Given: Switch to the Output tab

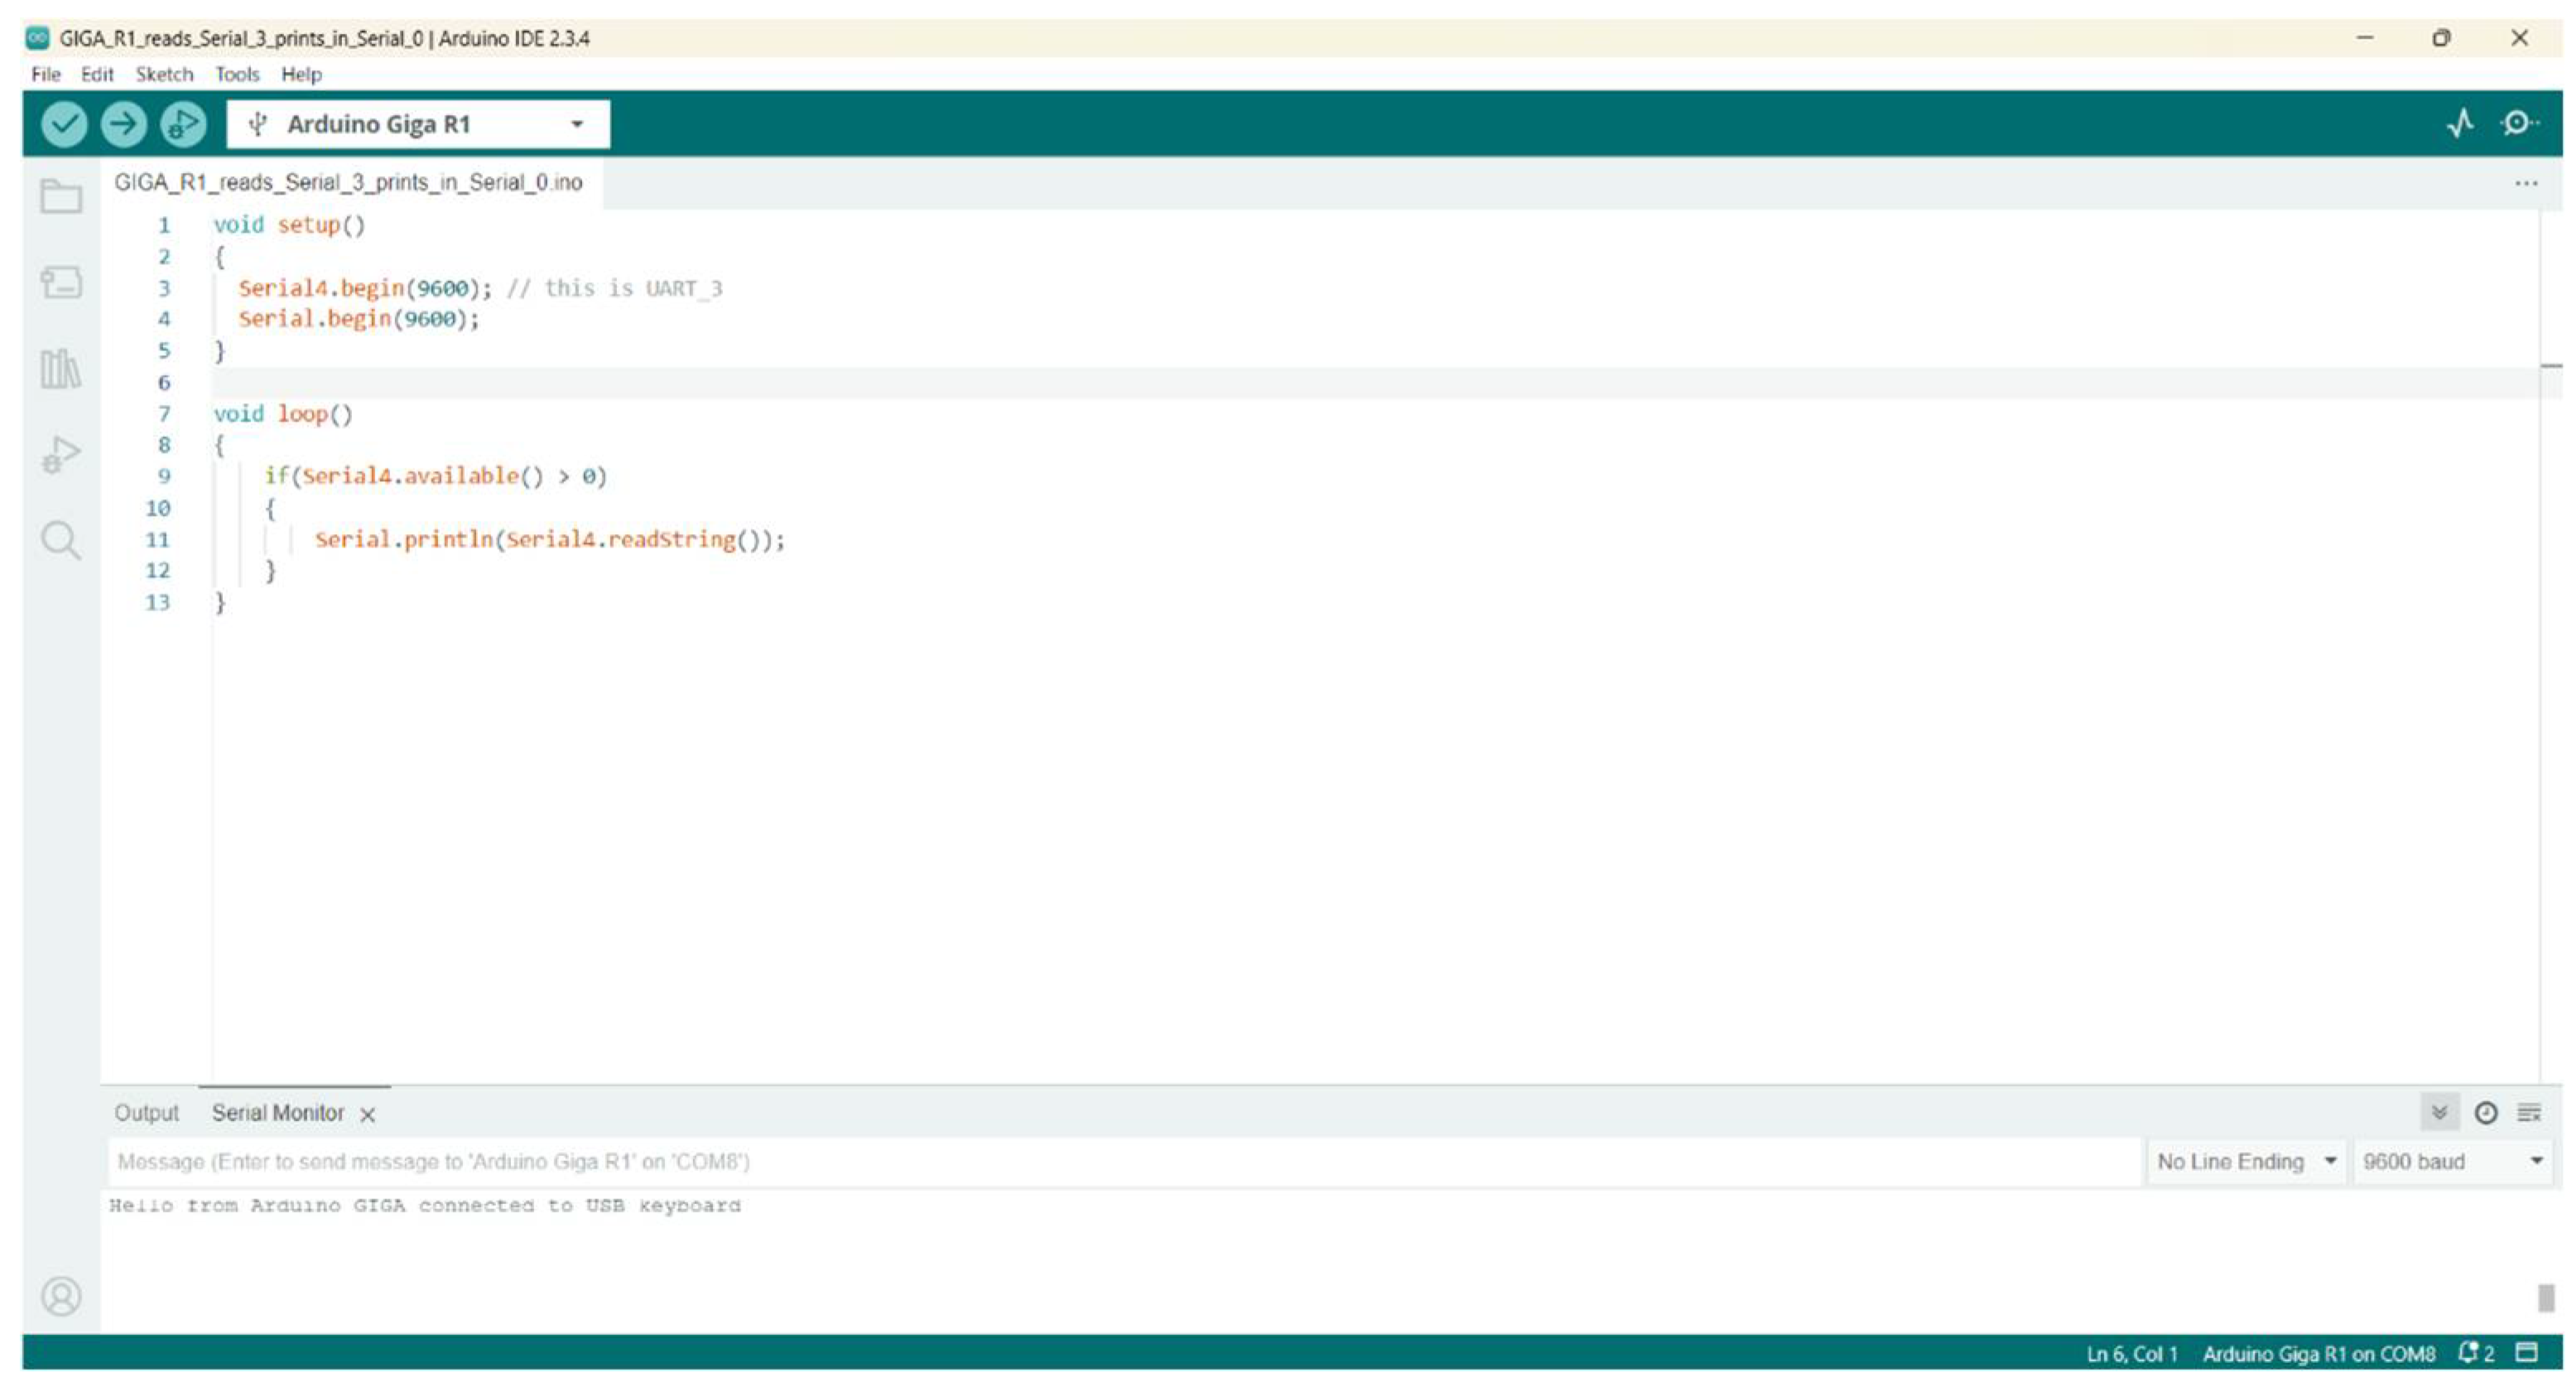Looking at the screenshot, I should [x=146, y=1113].
